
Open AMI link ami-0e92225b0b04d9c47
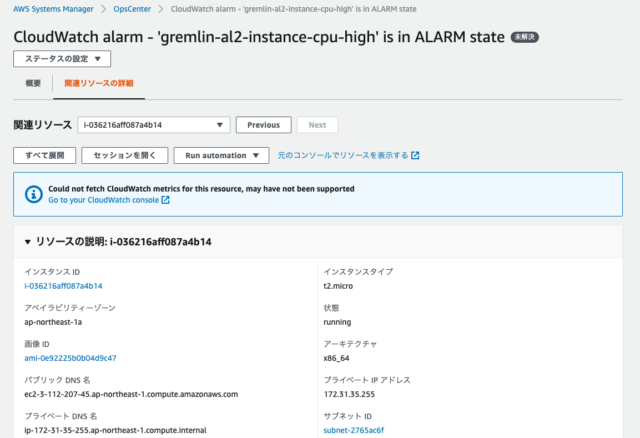(x=70, y=358)
